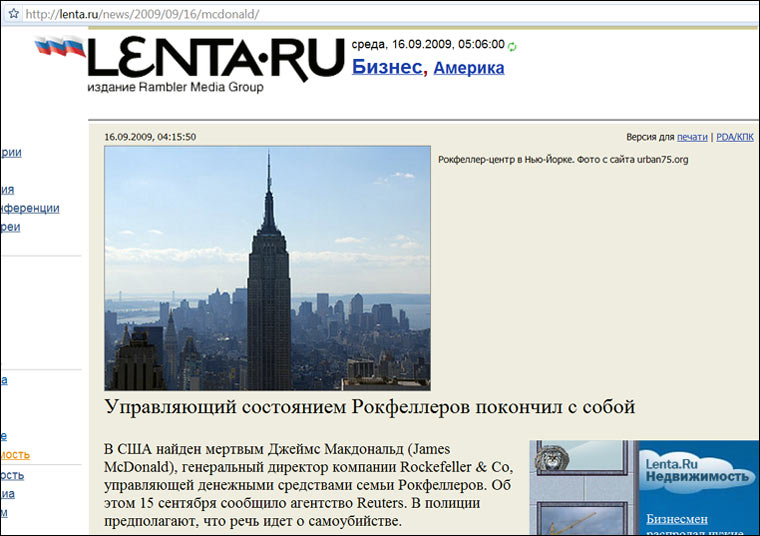Open the Бизнес section link
The height and width of the screenshot is (536, 760).
[x=387, y=67]
